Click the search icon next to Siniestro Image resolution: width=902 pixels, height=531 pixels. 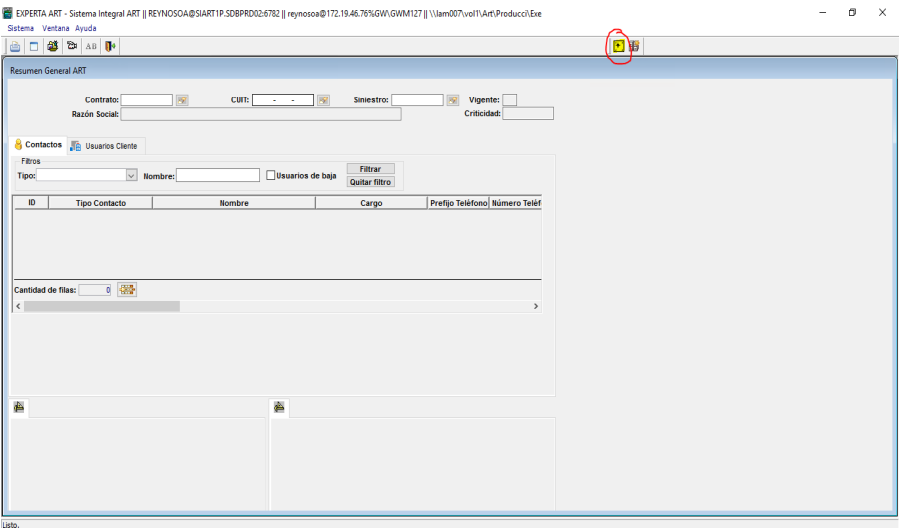452,100
